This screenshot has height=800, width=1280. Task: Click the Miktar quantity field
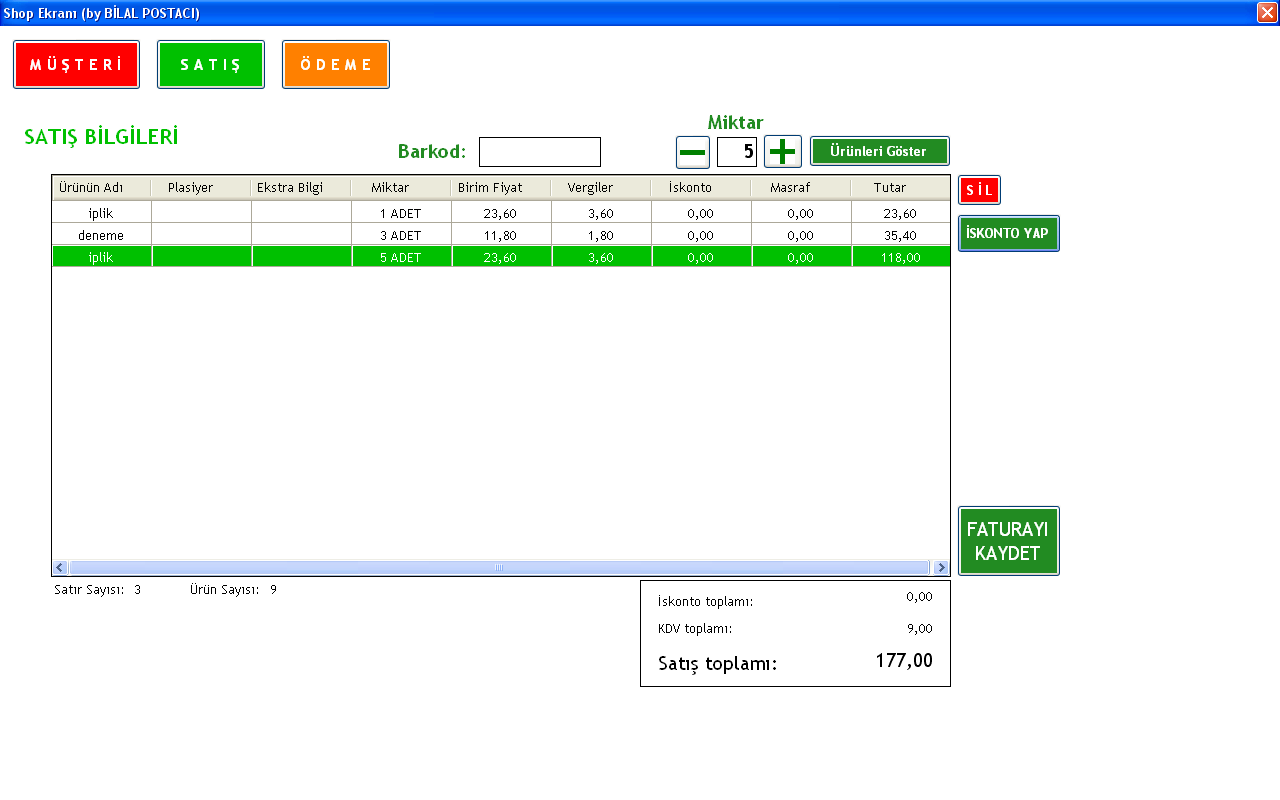click(737, 152)
